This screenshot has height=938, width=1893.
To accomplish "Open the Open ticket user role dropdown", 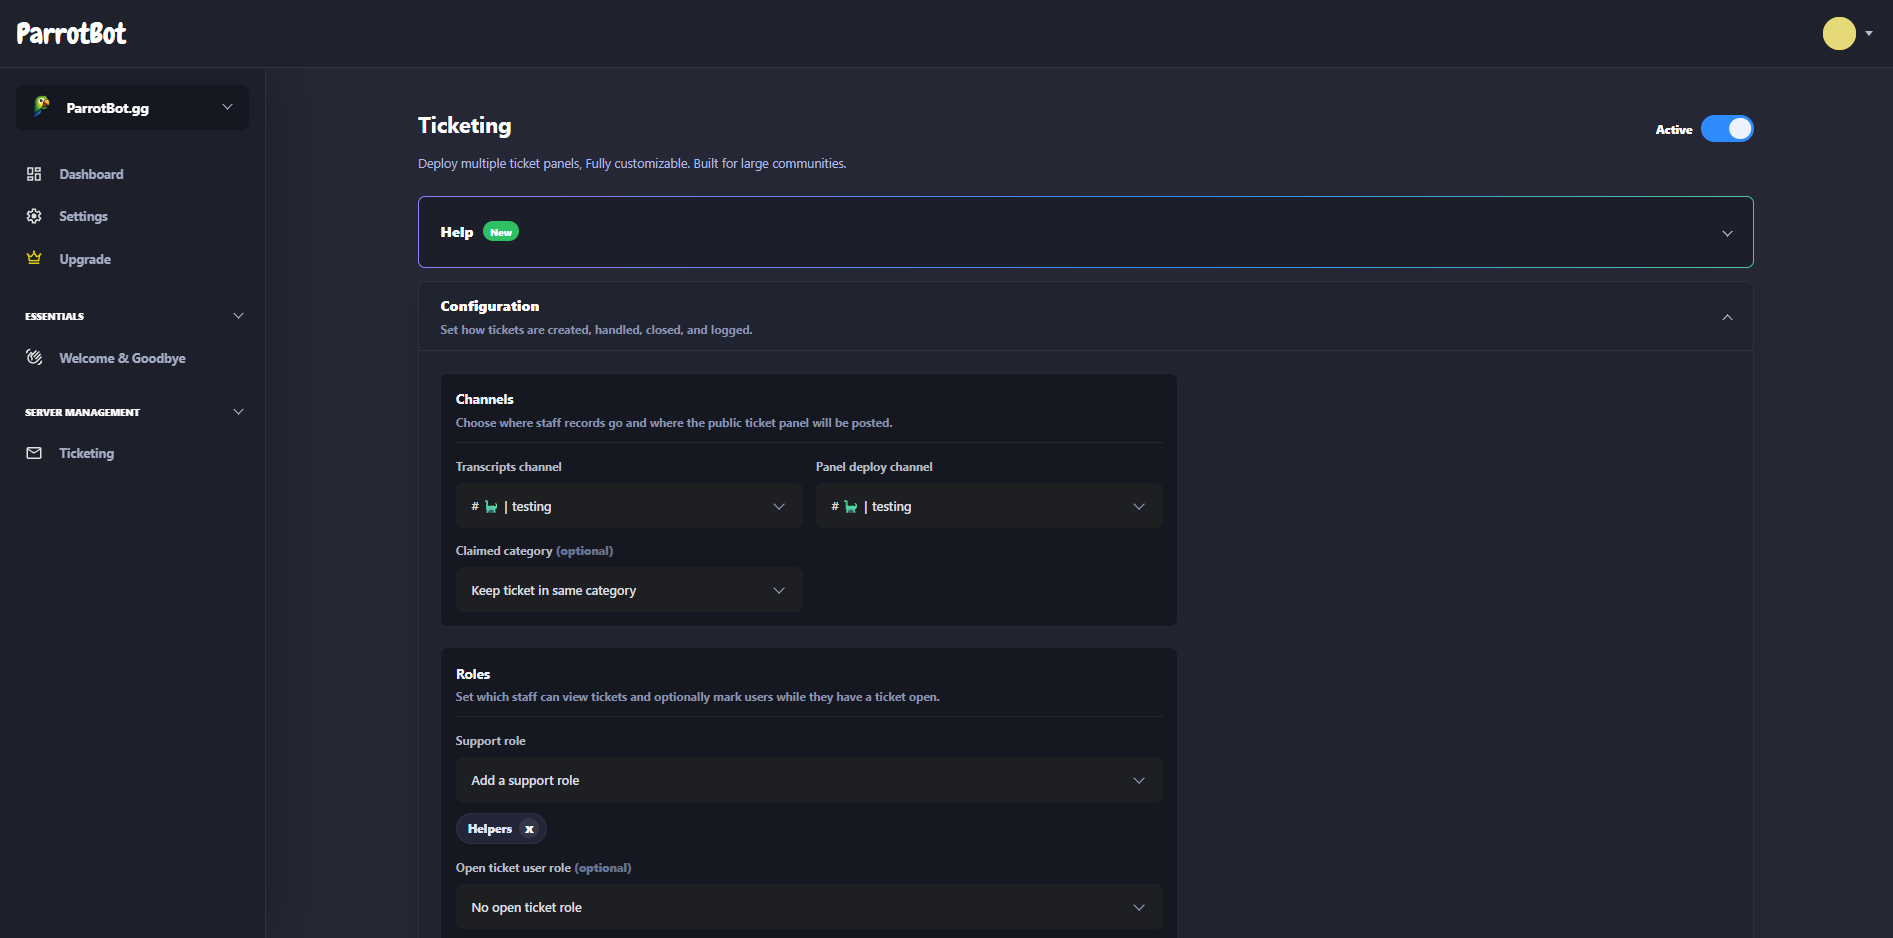I will click(x=809, y=907).
